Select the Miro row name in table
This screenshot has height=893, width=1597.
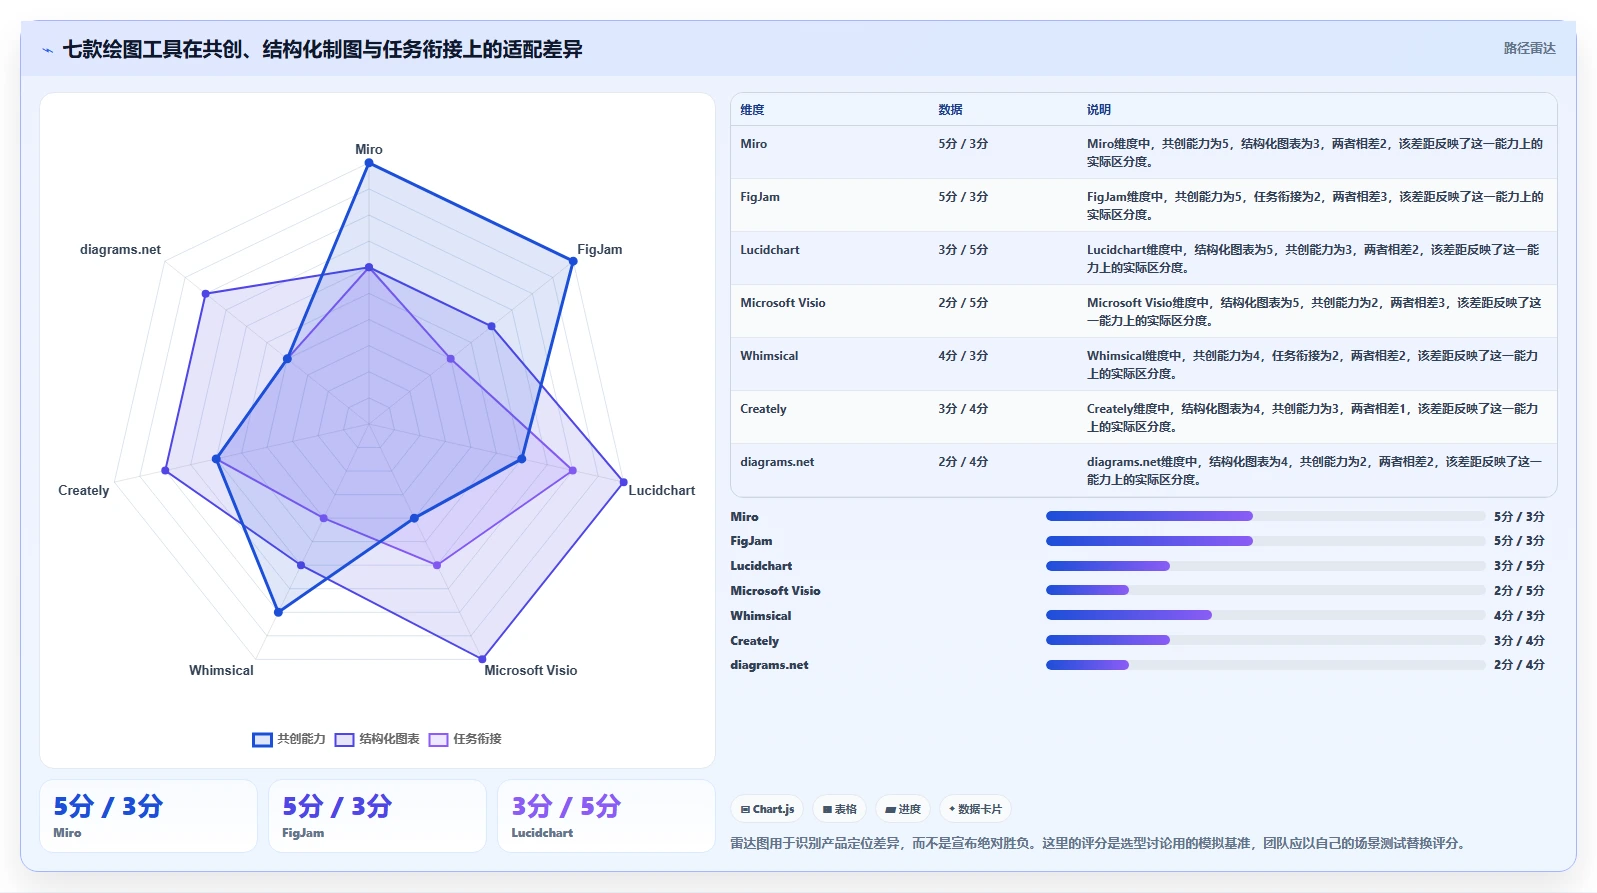[x=754, y=144]
